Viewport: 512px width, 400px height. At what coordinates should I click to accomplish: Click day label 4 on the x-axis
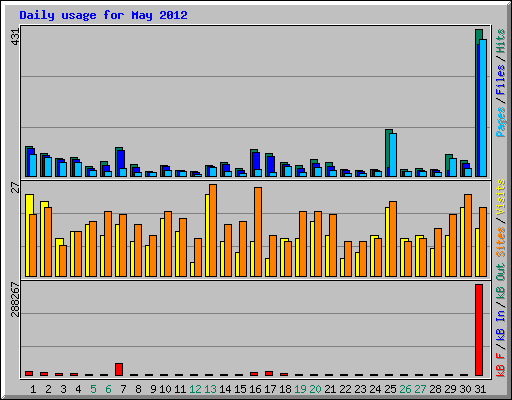click(x=78, y=389)
